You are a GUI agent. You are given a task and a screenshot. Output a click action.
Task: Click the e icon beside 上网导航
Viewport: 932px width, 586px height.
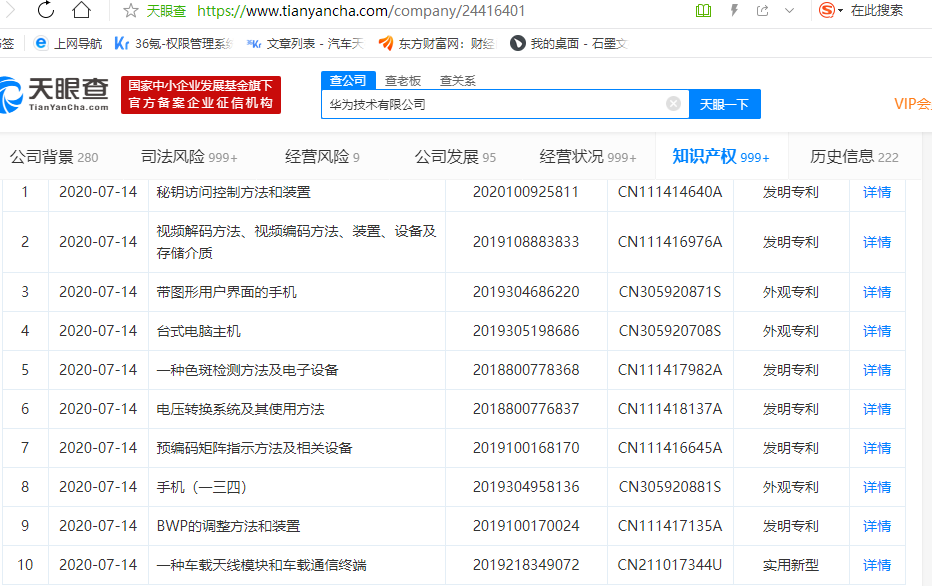tap(40, 43)
